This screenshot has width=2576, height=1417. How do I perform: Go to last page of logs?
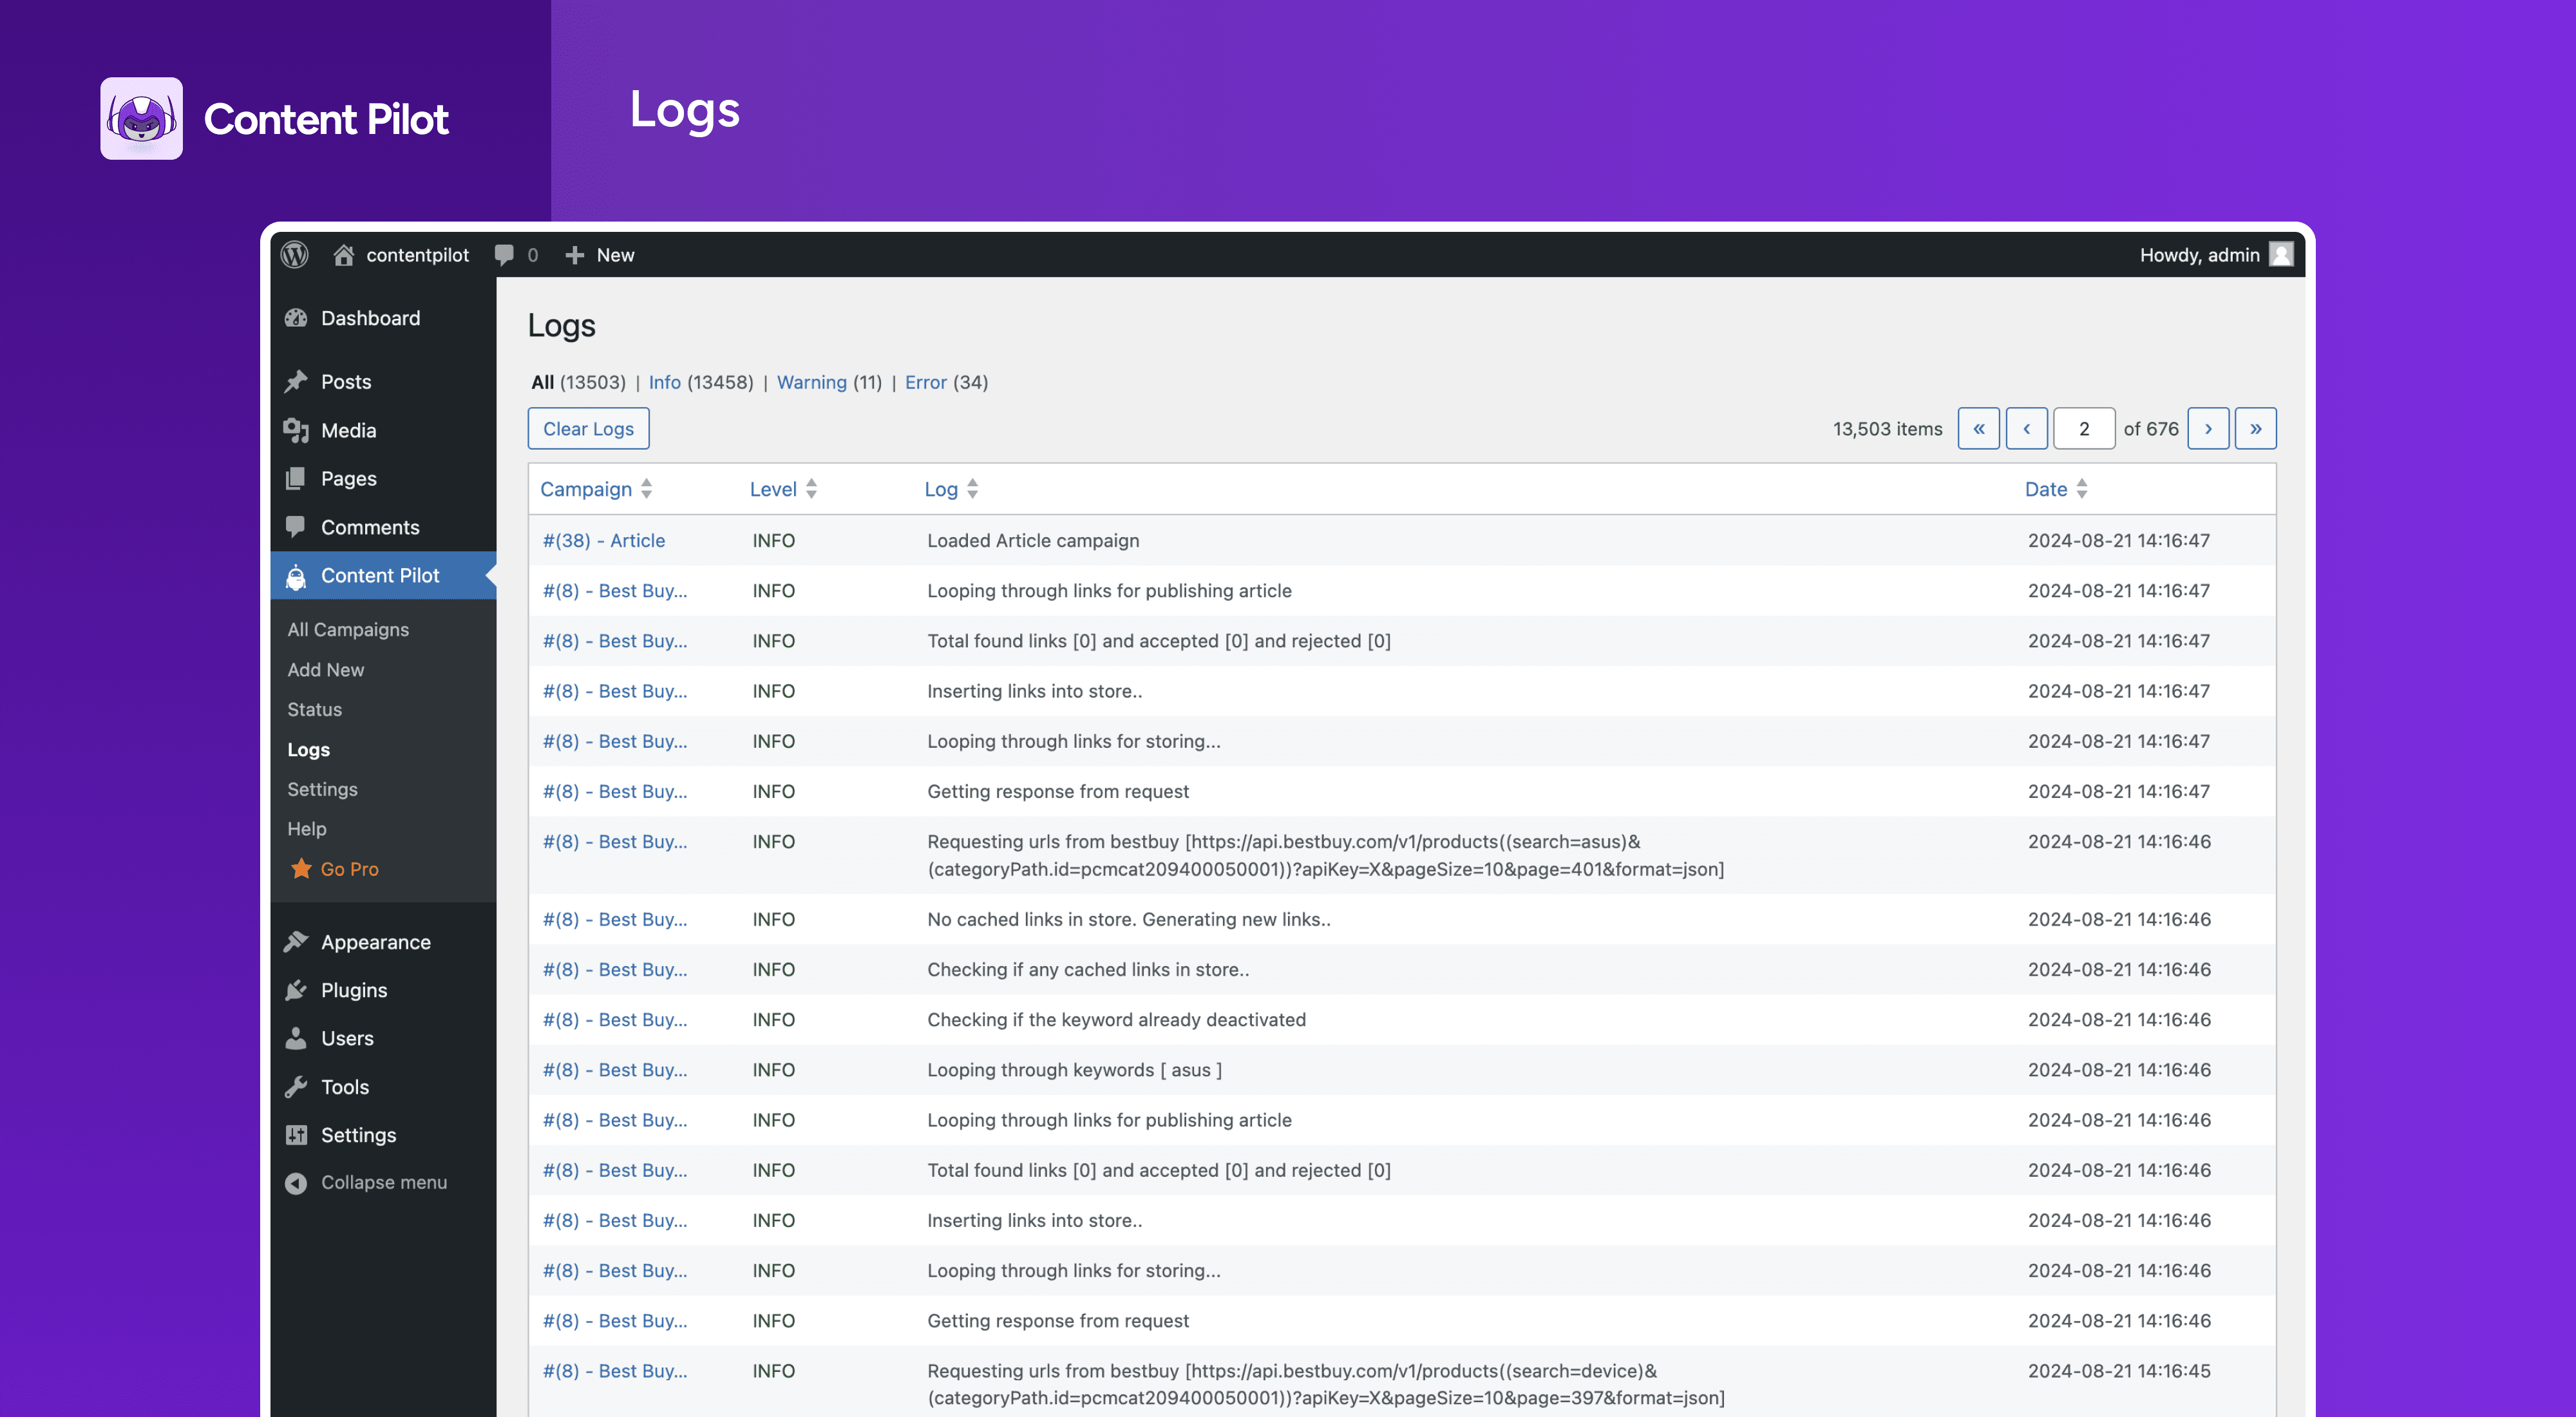(2256, 428)
